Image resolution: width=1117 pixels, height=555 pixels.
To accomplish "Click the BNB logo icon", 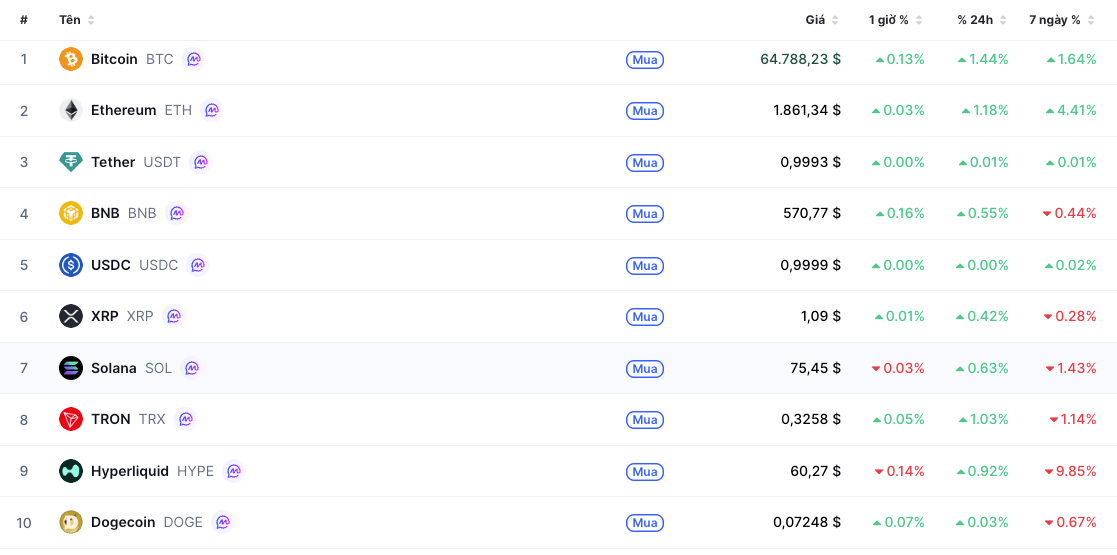I will [x=71, y=213].
